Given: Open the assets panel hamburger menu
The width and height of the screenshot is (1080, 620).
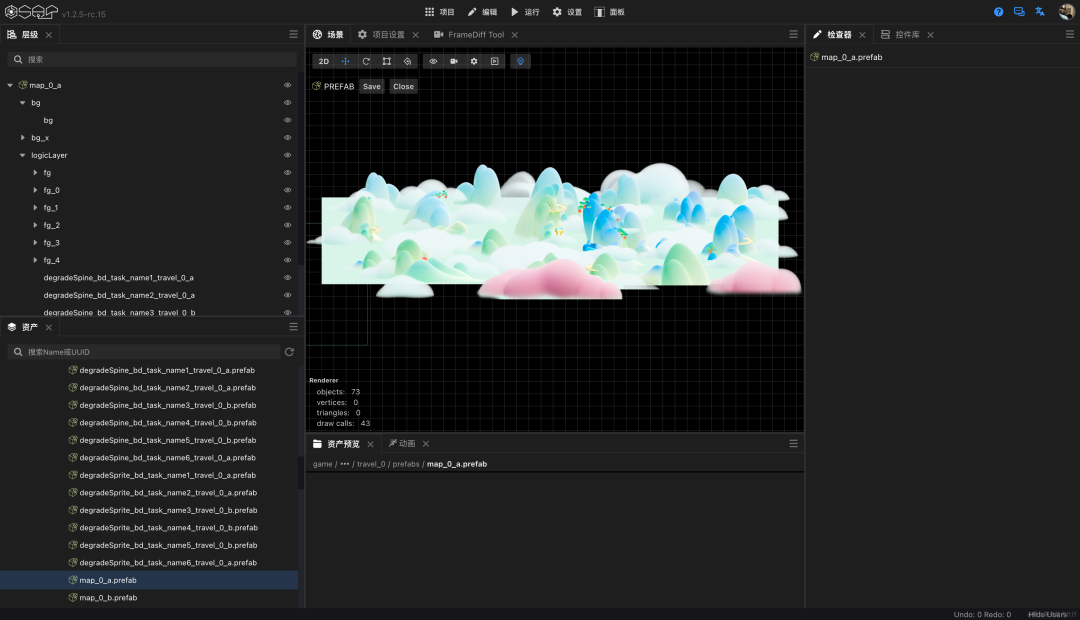Looking at the screenshot, I should (293, 327).
